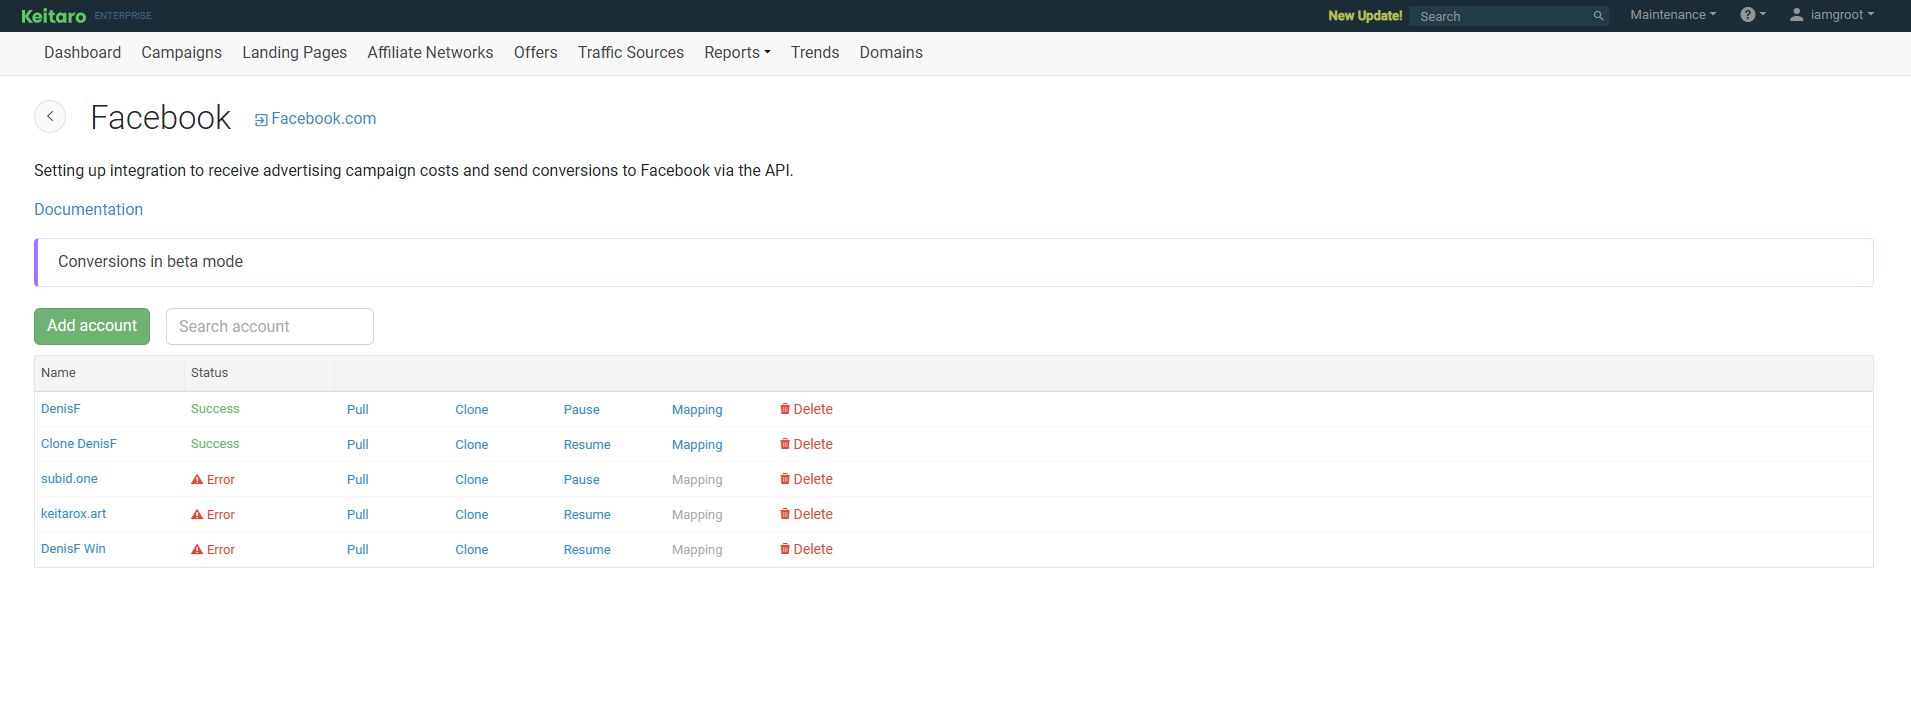Click the search magnifier icon in top bar
Image resolution: width=1911 pixels, height=722 pixels.
pyautogui.click(x=1598, y=16)
